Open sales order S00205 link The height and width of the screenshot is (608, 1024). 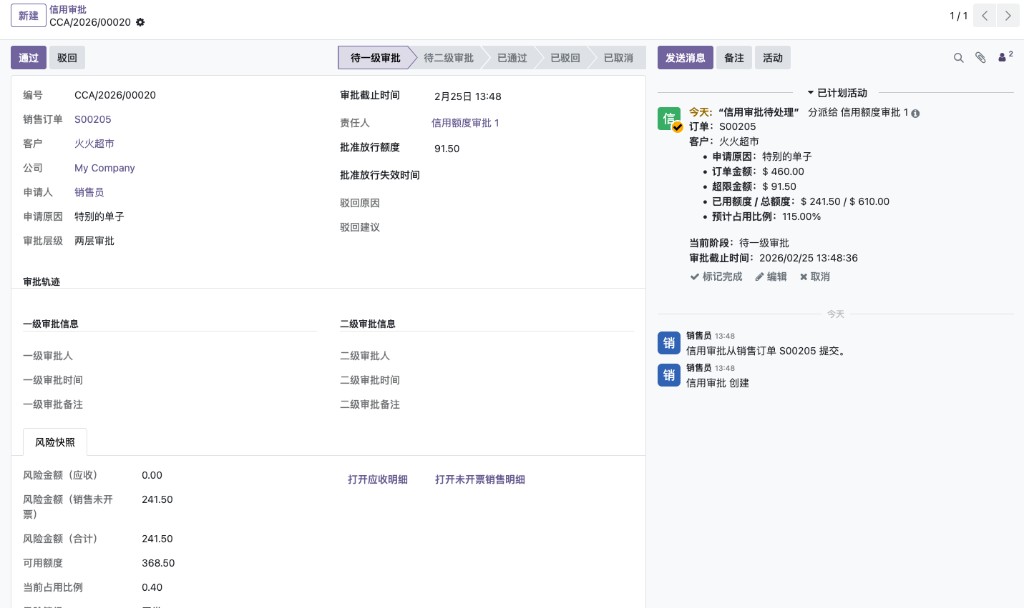(x=93, y=120)
